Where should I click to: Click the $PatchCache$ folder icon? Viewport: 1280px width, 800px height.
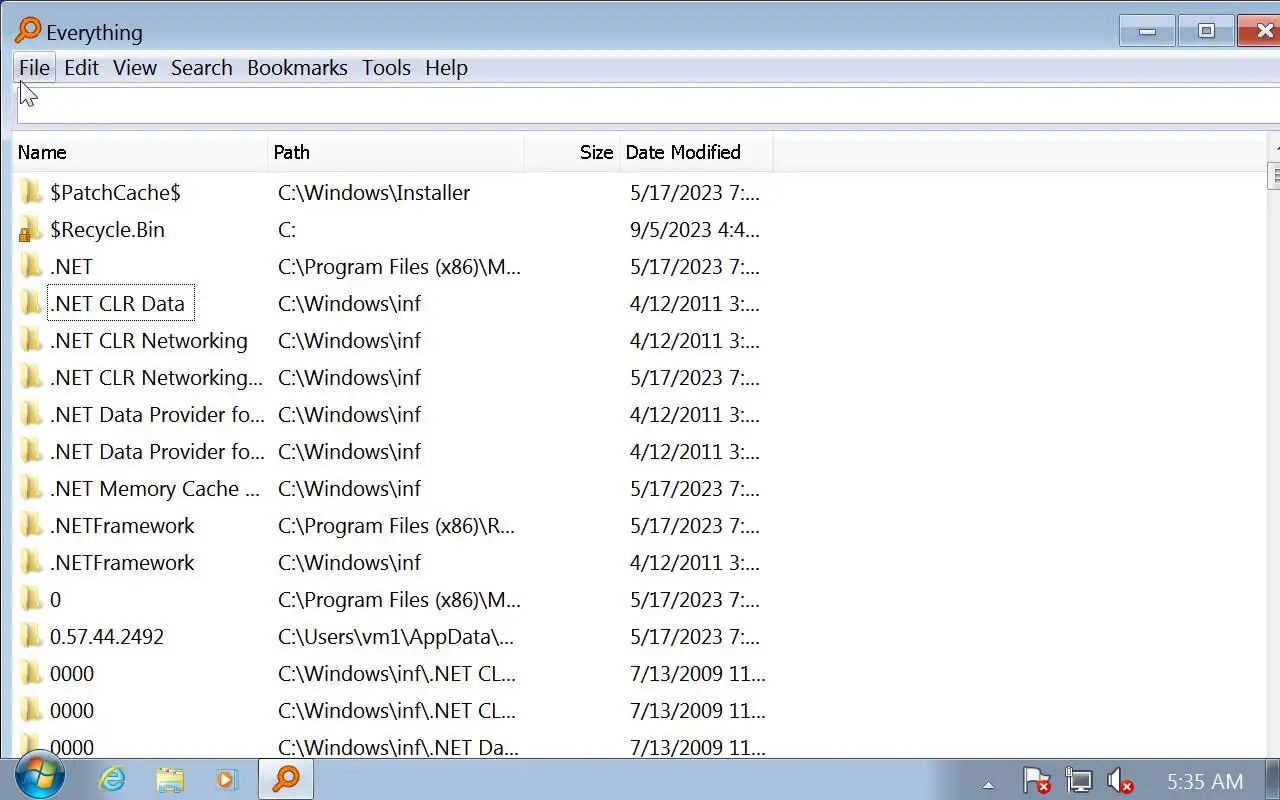(x=31, y=192)
